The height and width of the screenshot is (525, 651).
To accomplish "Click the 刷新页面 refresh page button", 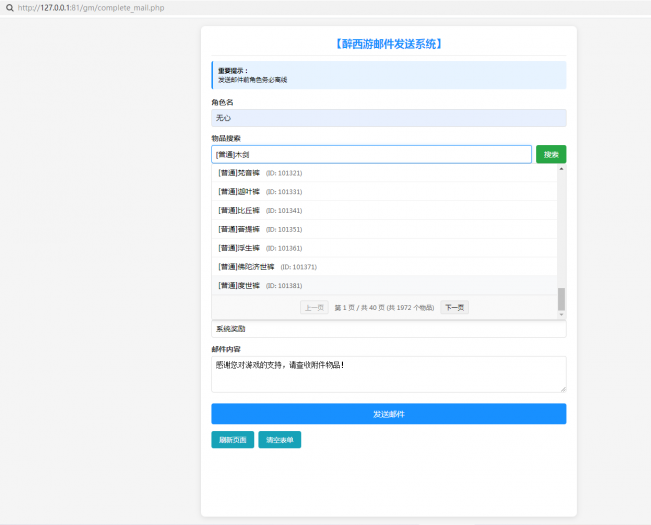I will tap(232, 440).
